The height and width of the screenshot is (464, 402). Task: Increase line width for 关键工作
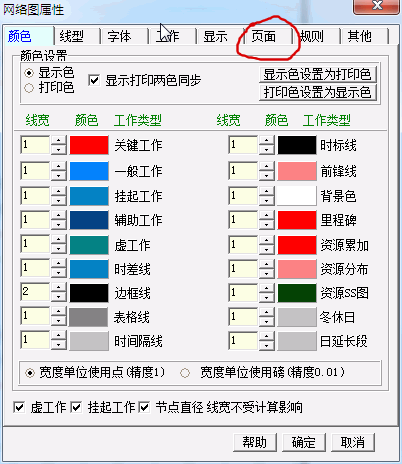58,141
